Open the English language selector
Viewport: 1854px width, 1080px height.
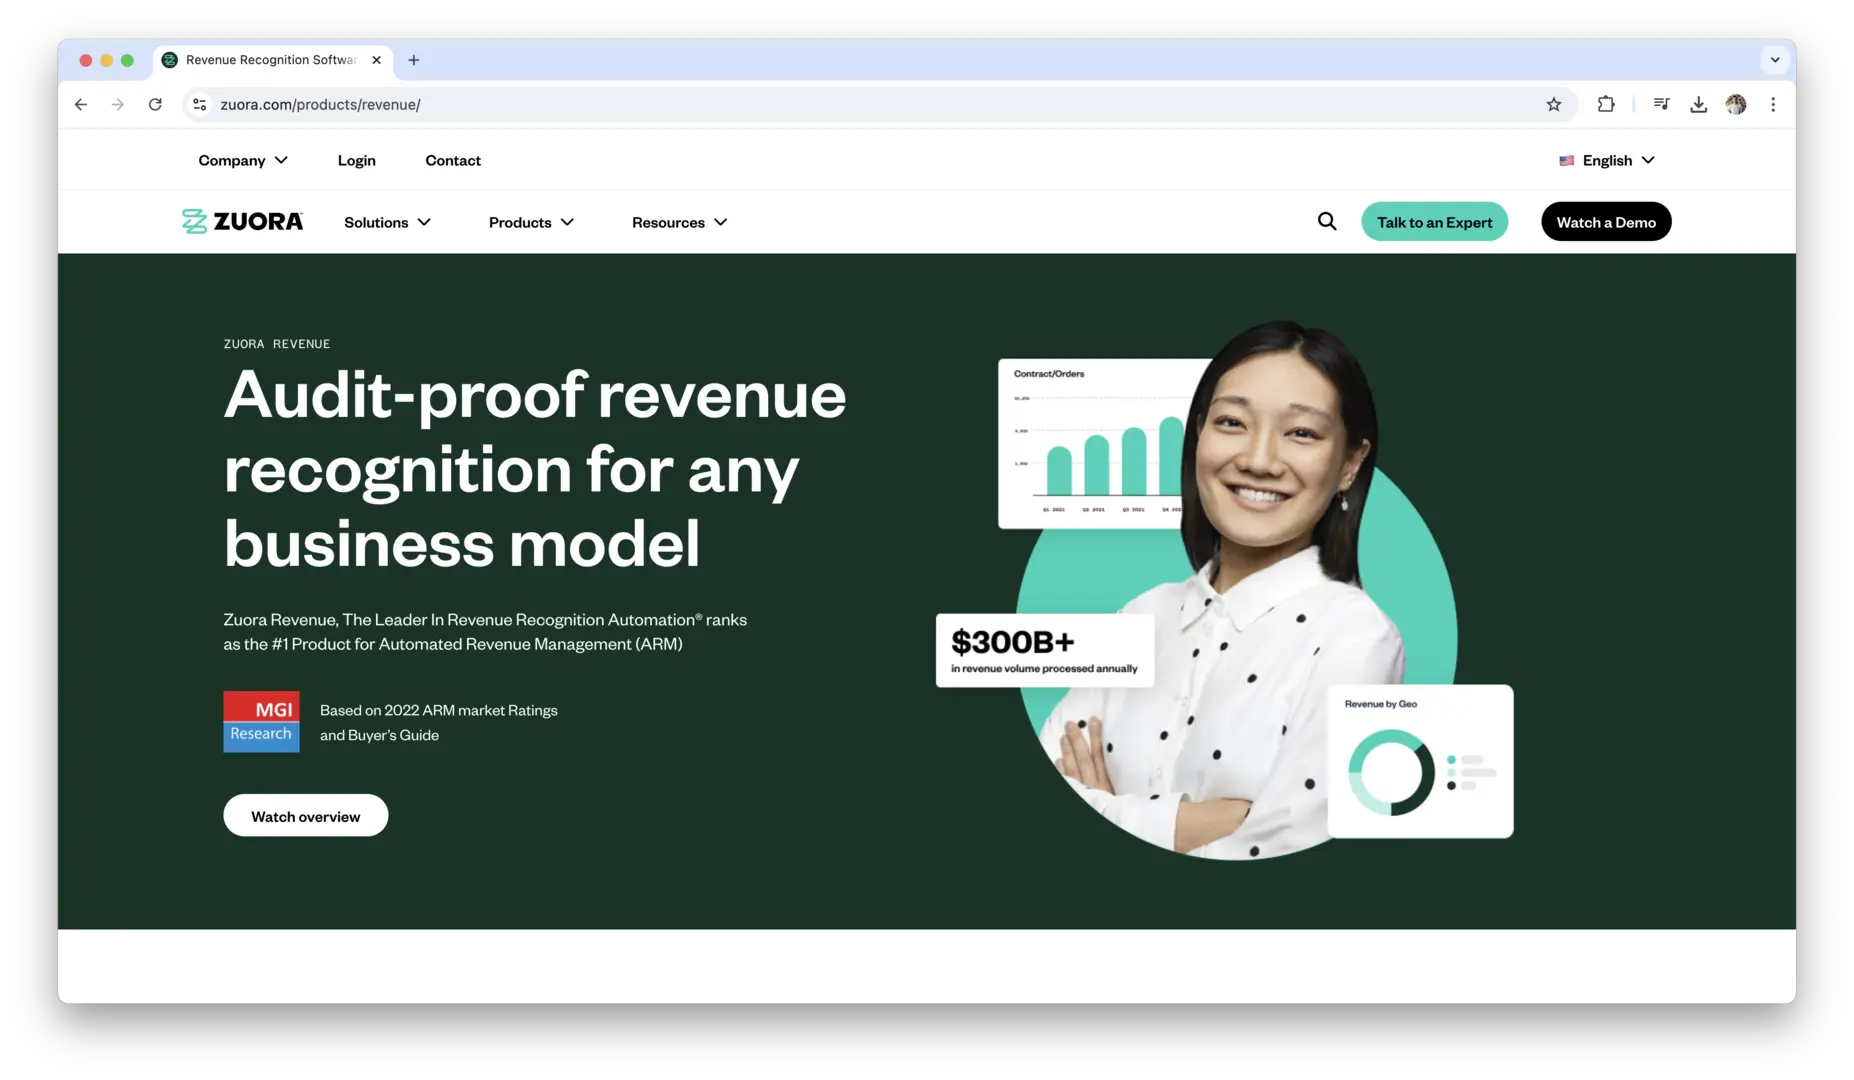coord(1607,160)
